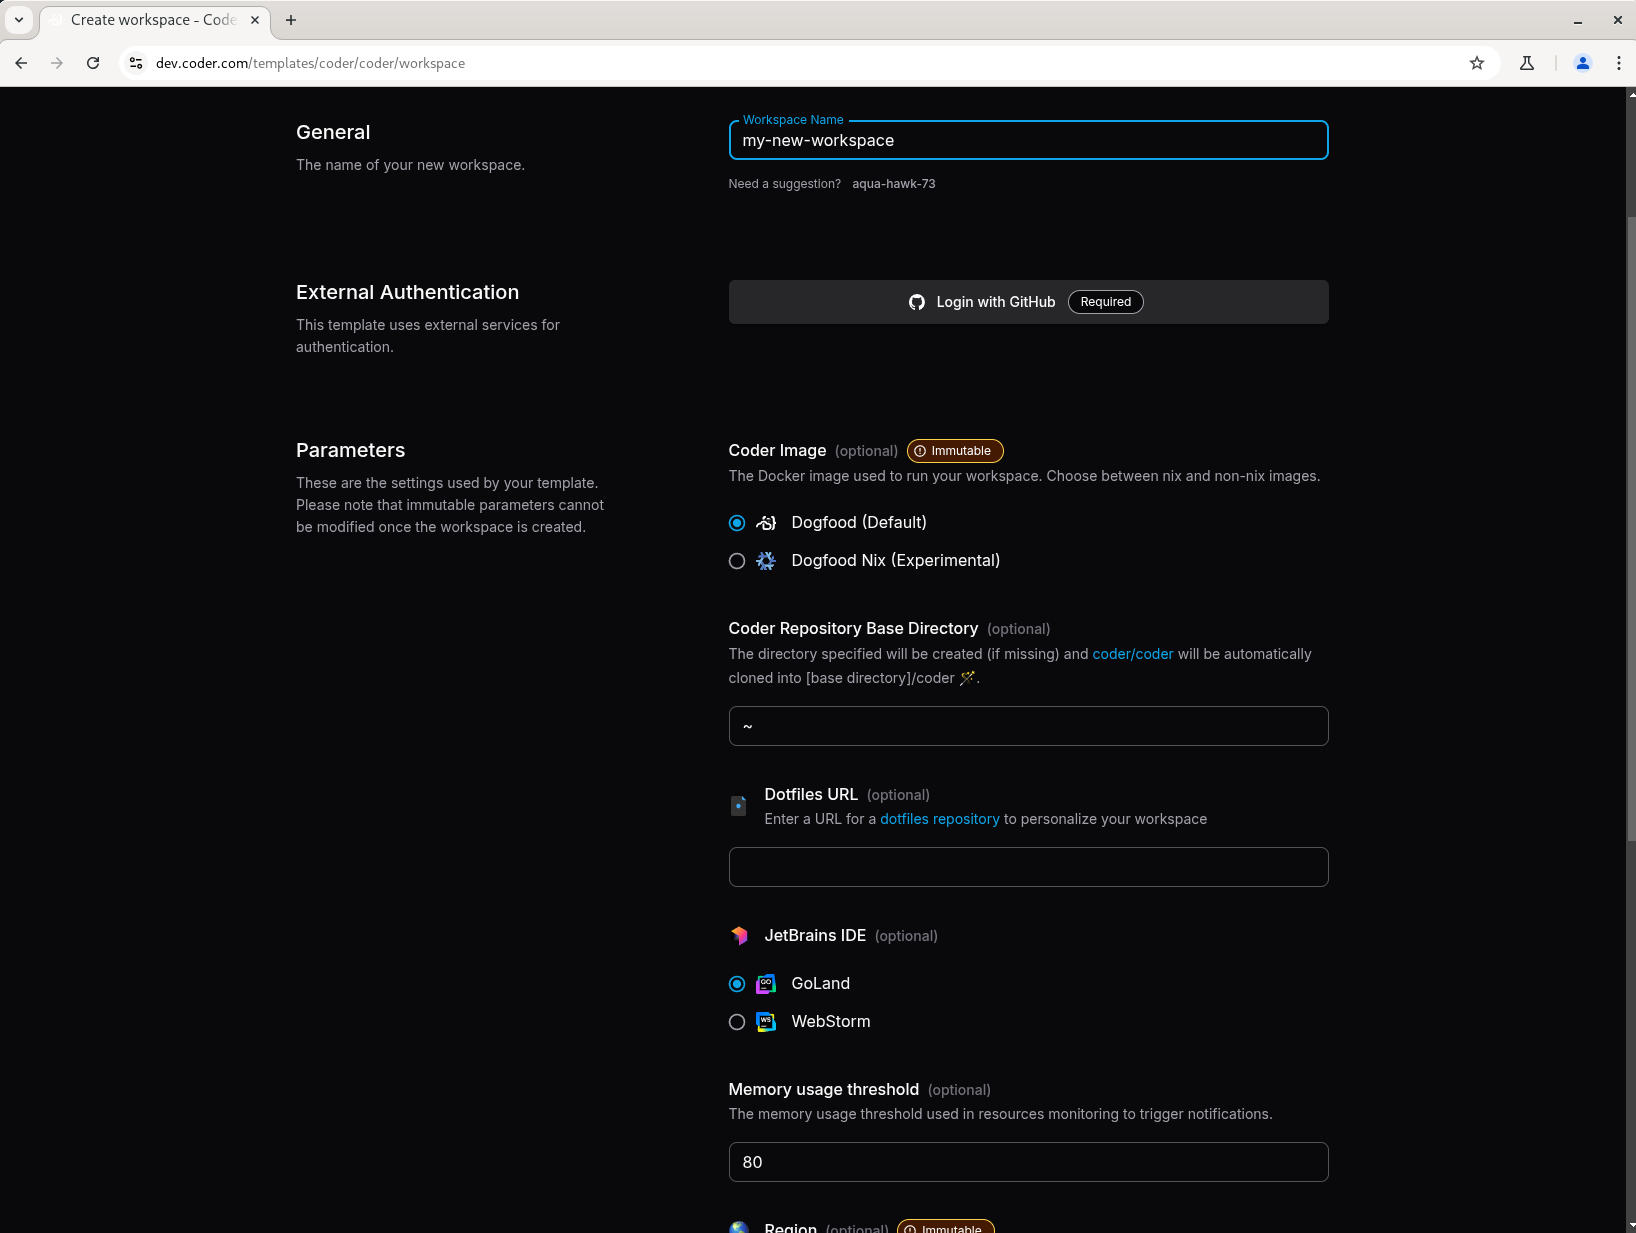This screenshot has height=1233, width=1636.
Task: Click the WebStorm option label
Action: 831,1022
